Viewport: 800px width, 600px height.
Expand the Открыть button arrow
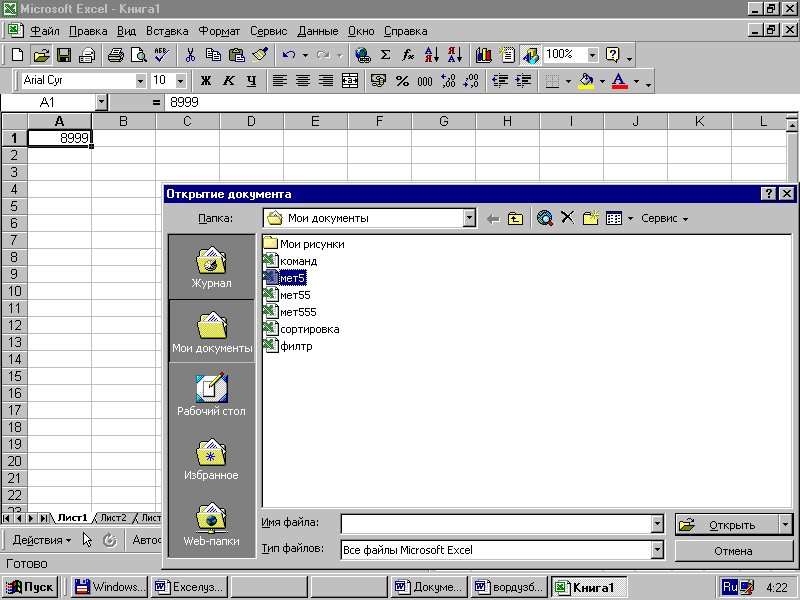(785, 524)
